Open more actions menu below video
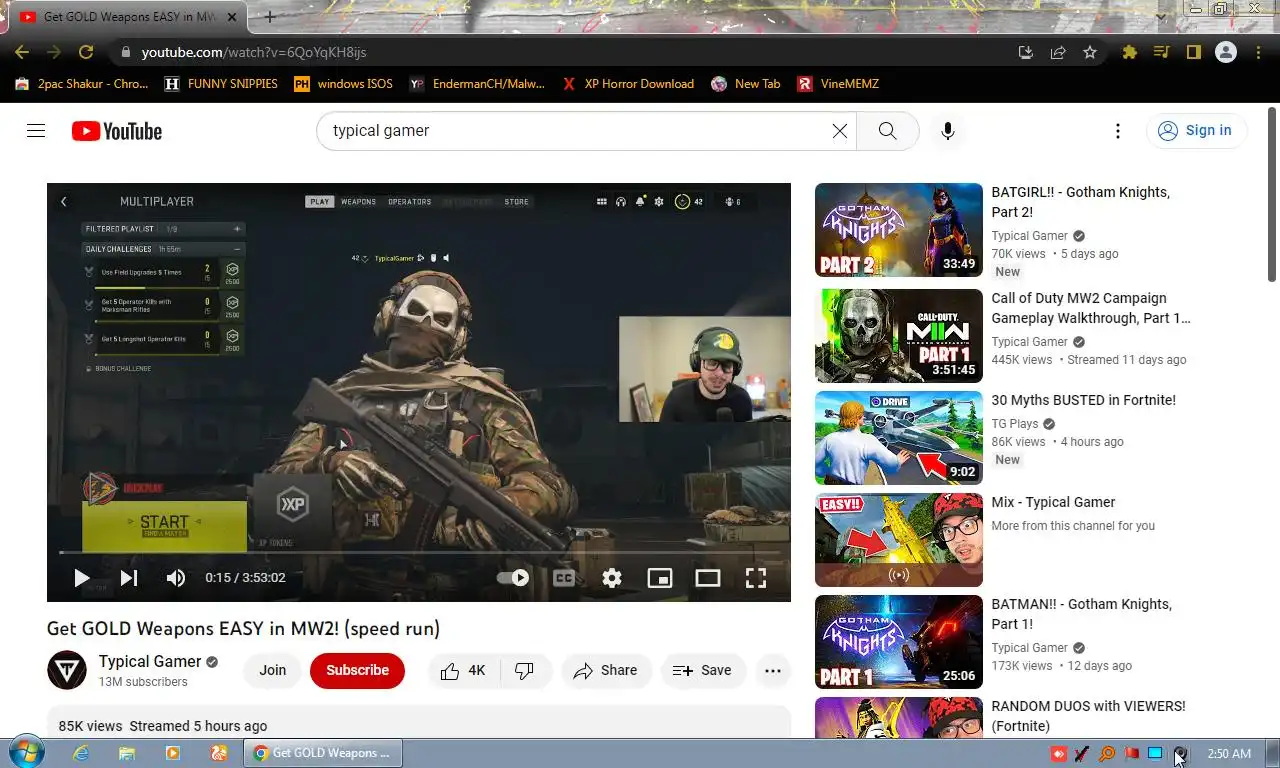This screenshot has width=1280, height=768. point(773,671)
